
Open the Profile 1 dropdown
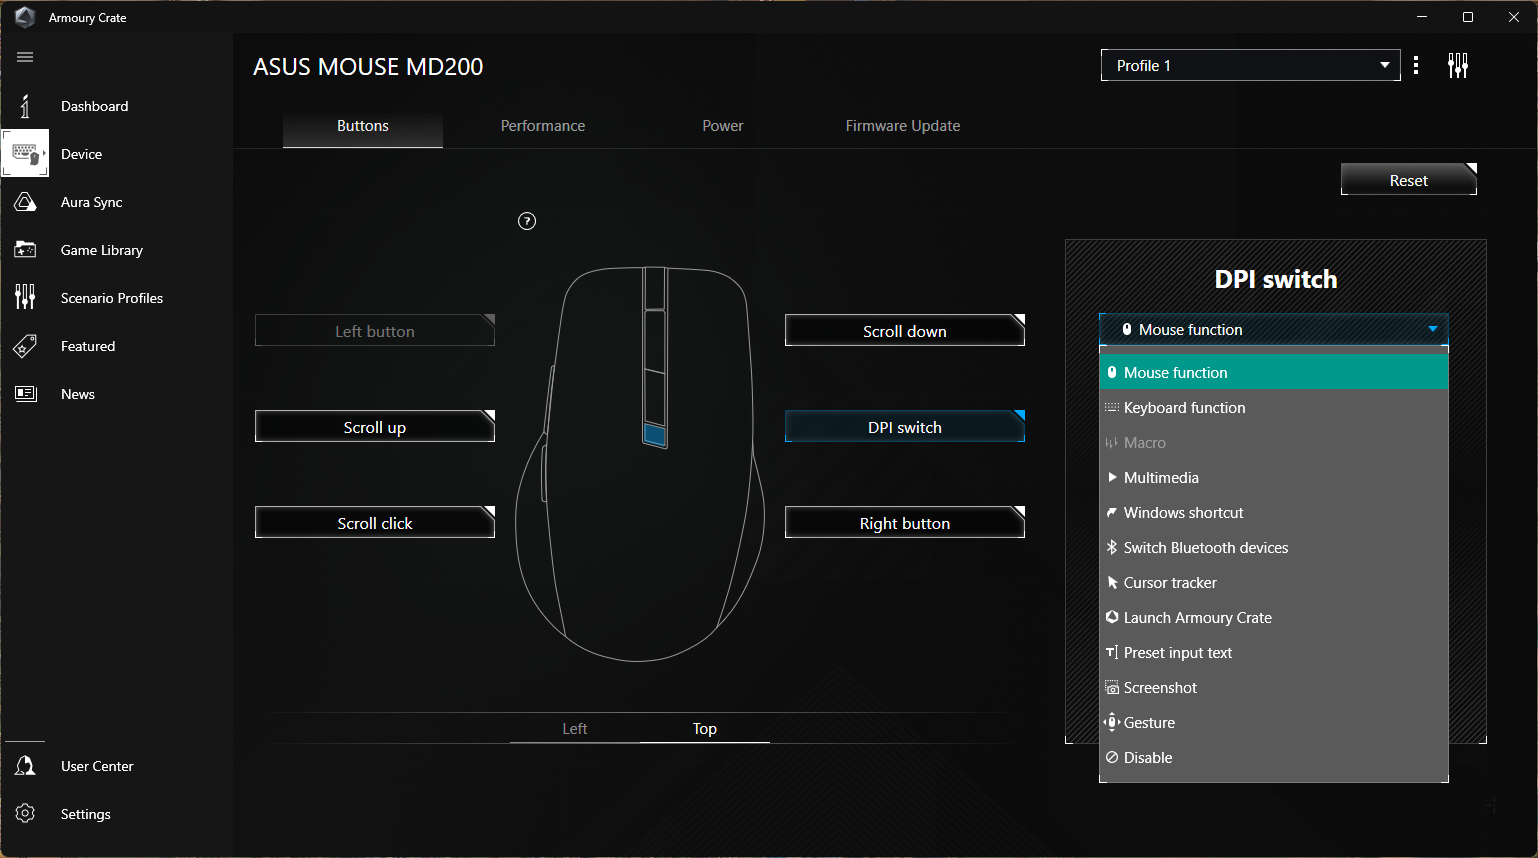[1250, 65]
